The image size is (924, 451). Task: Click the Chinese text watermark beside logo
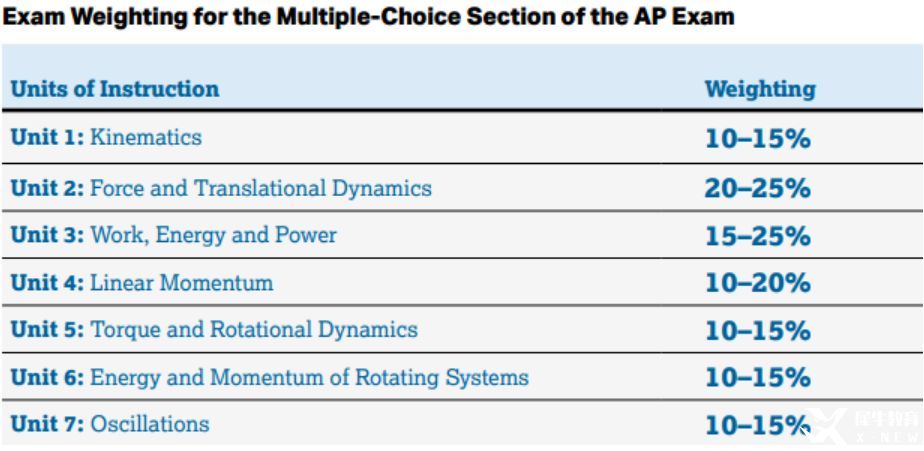pos(885,420)
